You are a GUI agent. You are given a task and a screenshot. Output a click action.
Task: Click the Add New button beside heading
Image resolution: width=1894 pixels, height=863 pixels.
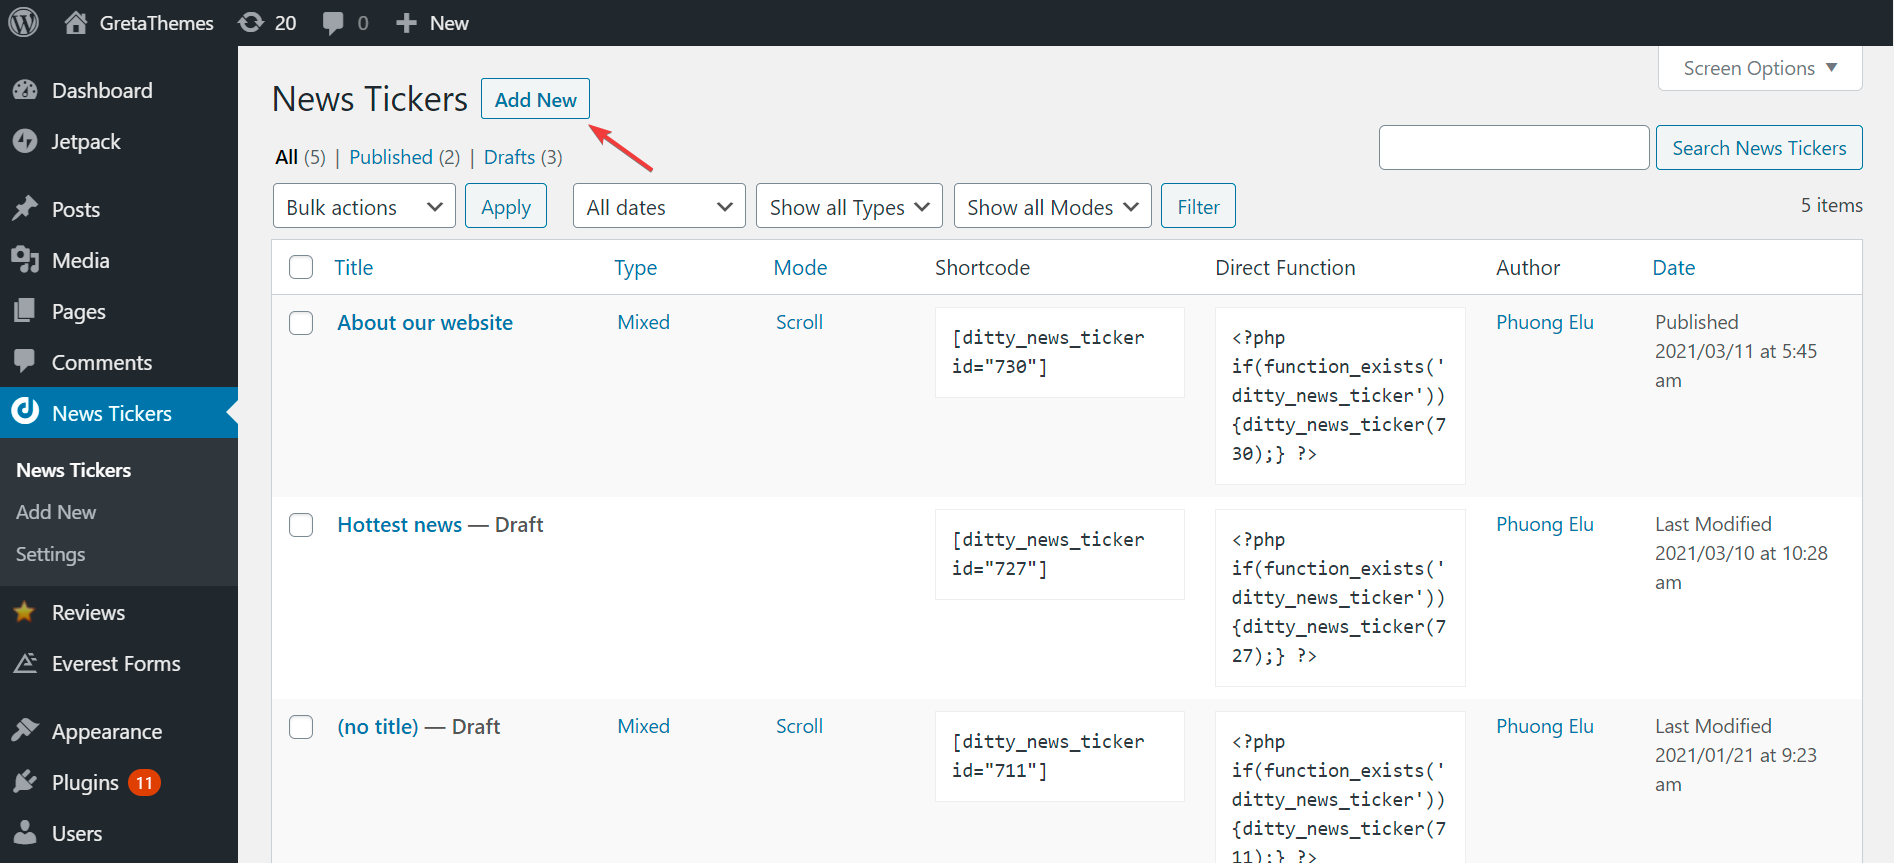tap(535, 99)
